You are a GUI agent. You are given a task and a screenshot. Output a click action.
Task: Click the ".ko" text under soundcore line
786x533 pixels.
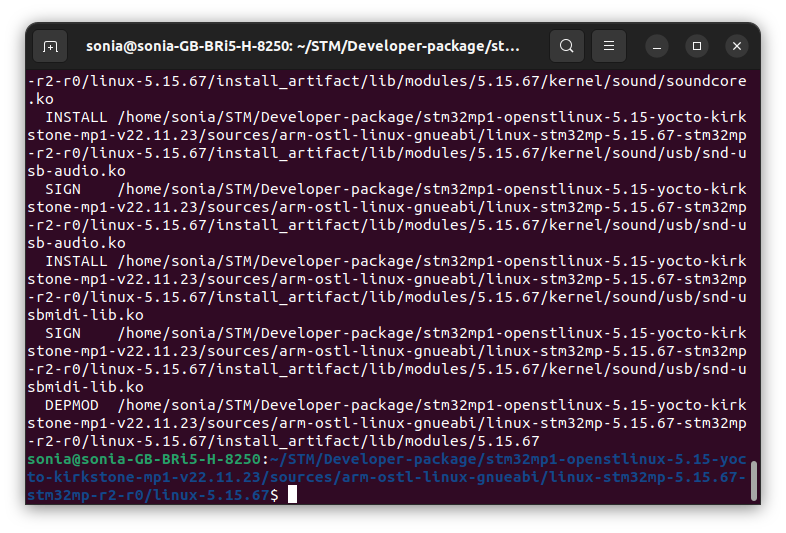[40, 99]
